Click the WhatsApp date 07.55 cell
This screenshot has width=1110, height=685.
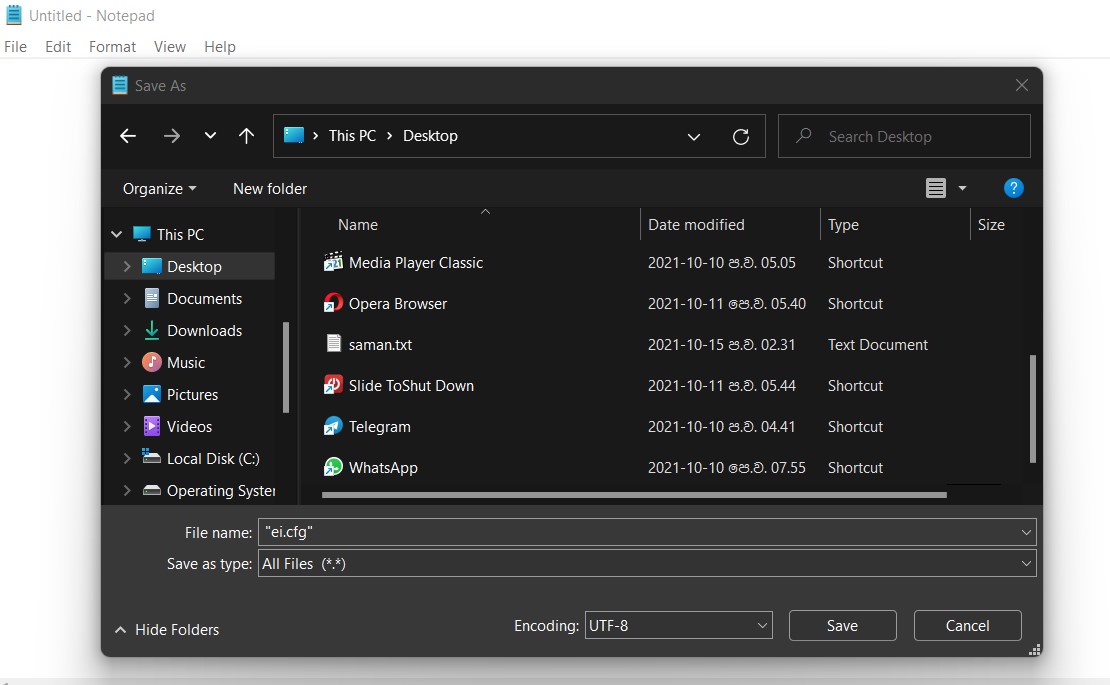click(726, 468)
